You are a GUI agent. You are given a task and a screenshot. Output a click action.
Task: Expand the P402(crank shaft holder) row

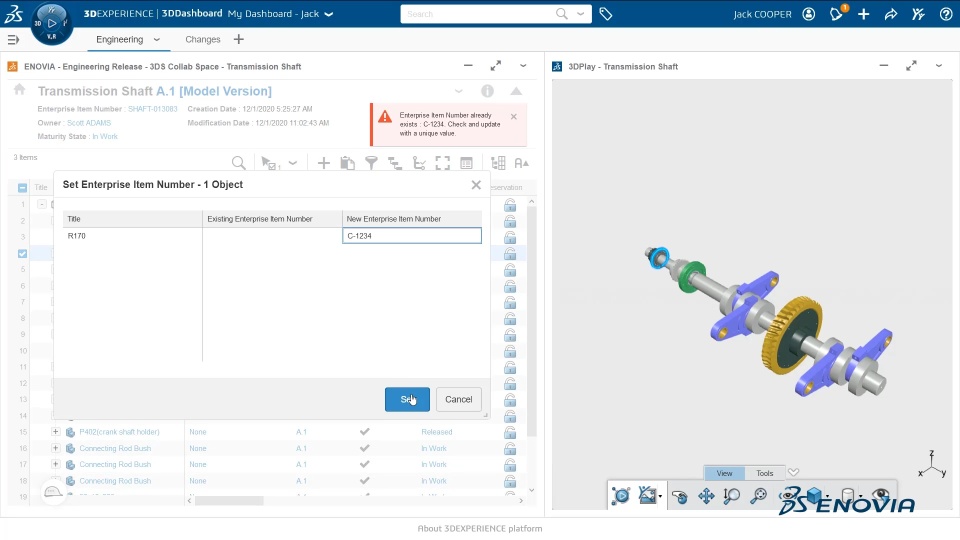point(55,432)
